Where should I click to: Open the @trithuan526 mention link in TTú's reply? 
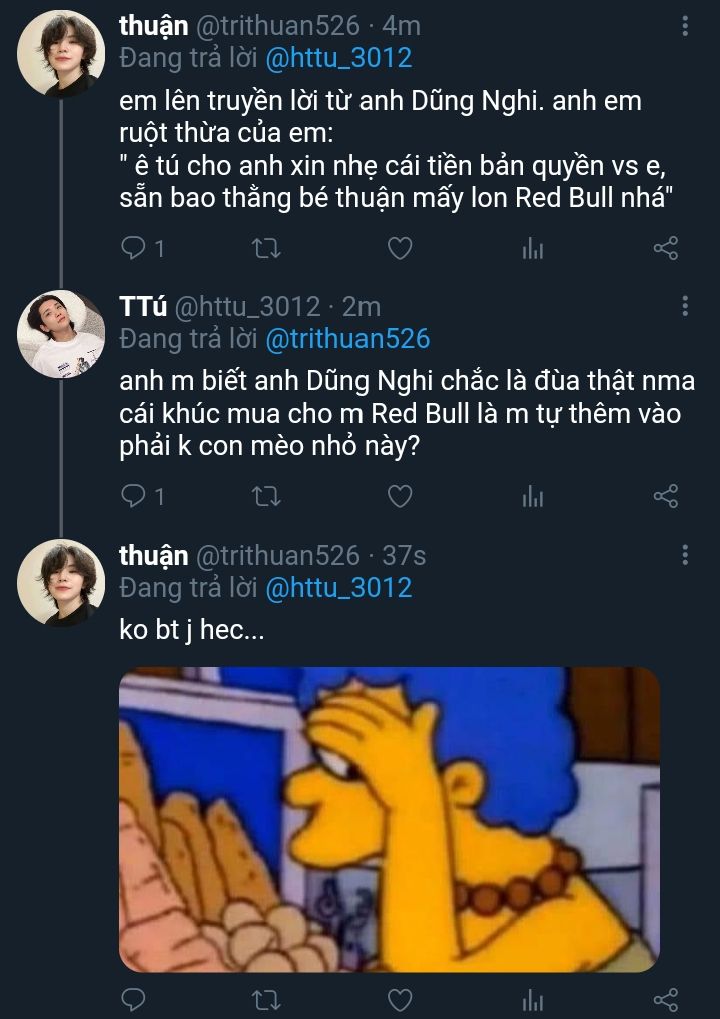[347, 339]
